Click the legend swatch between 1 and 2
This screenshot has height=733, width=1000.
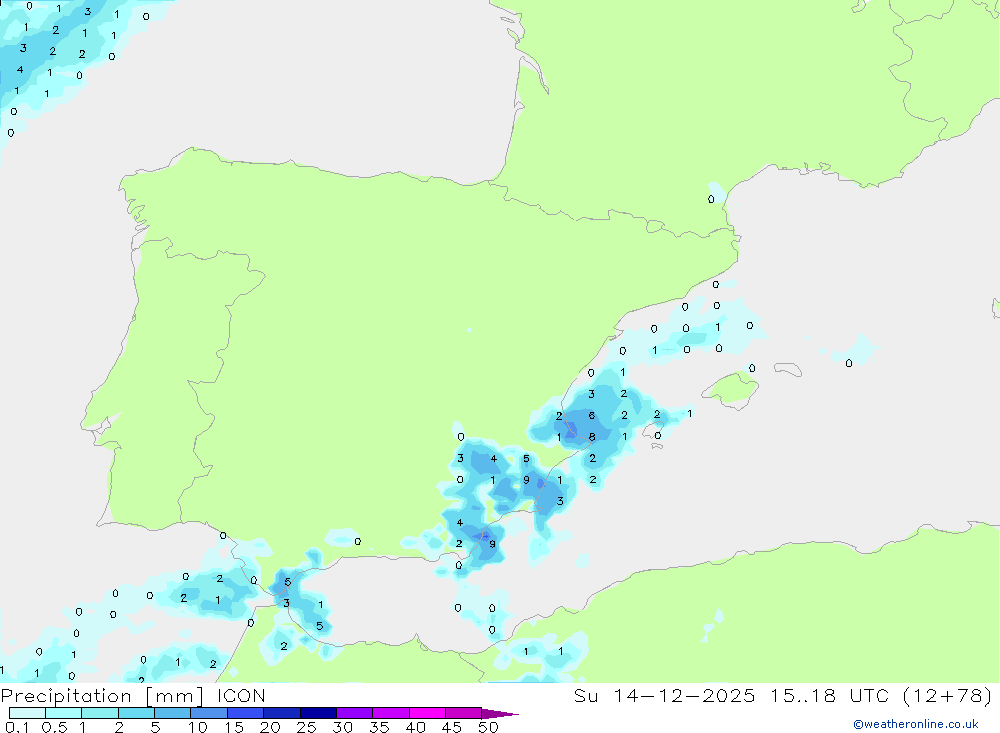100,713
